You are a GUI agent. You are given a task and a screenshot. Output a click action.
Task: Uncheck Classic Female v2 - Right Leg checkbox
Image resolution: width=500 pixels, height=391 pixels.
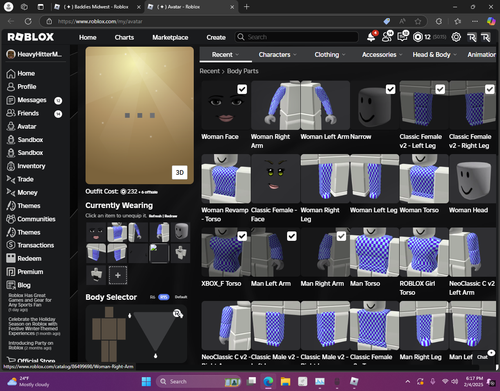tap(490, 89)
